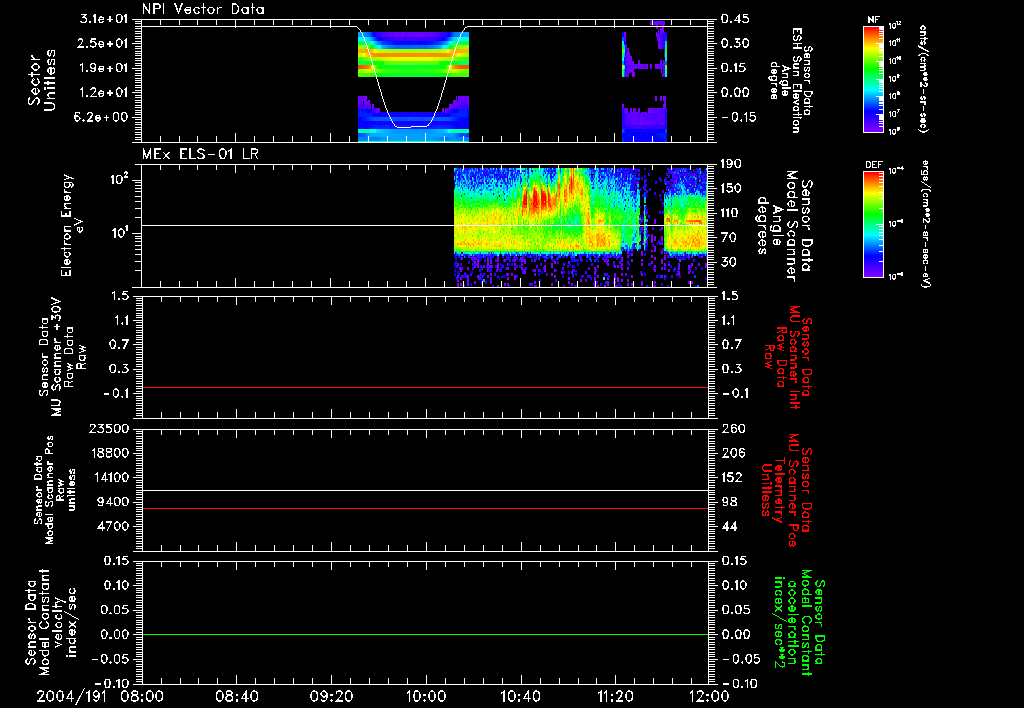Click the DEF color bar legend

click(874, 224)
